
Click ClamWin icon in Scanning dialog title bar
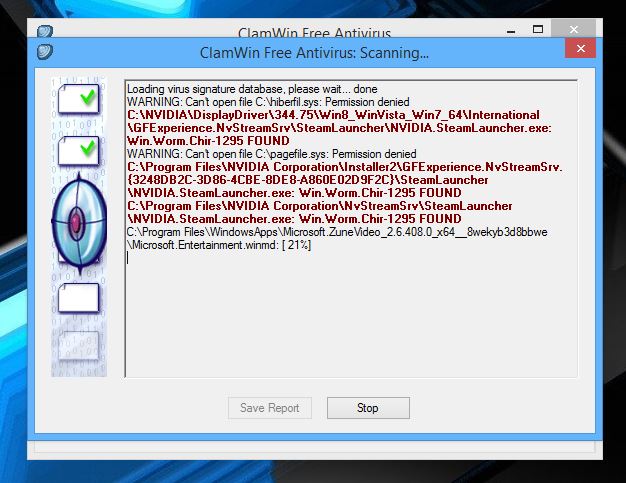(44, 52)
